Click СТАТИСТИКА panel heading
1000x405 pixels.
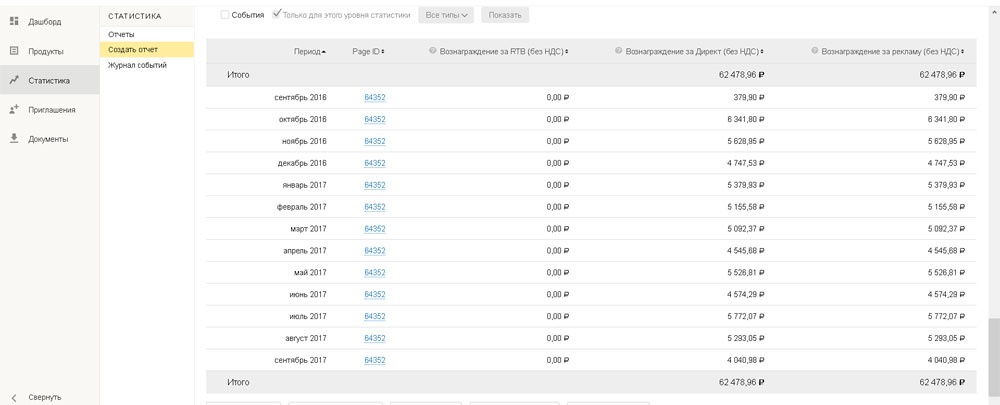(x=135, y=16)
